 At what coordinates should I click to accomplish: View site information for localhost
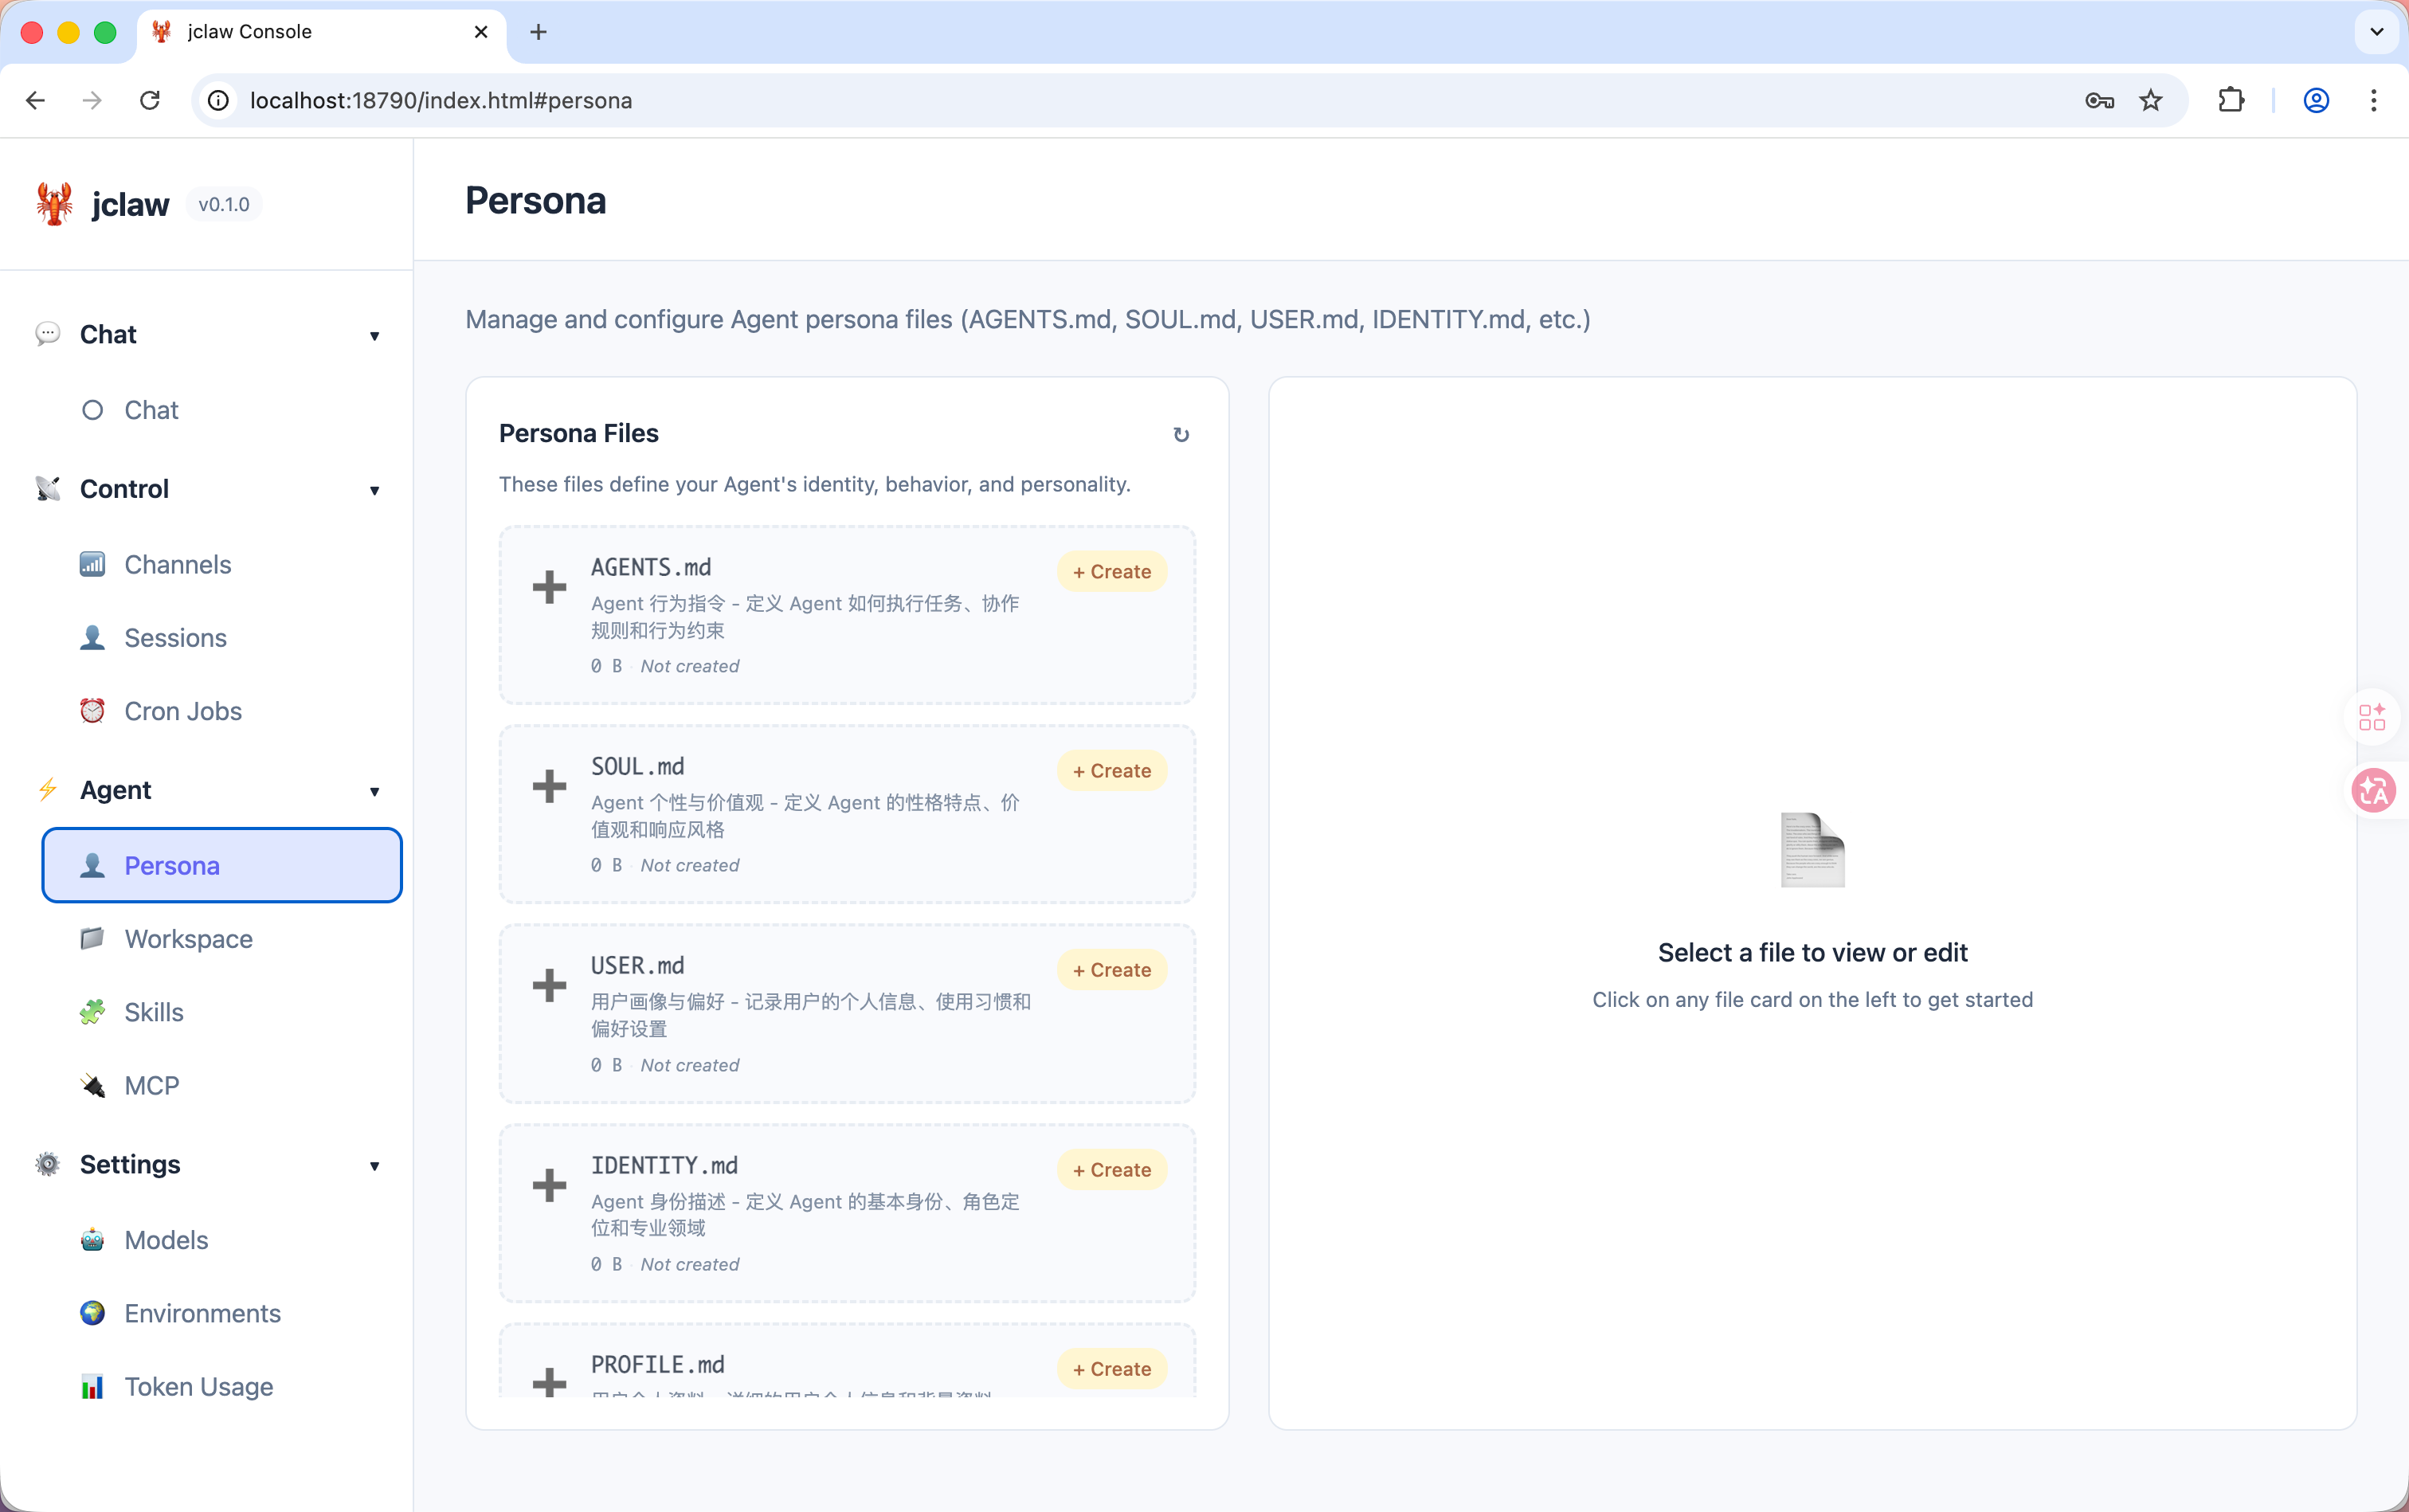pos(218,100)
